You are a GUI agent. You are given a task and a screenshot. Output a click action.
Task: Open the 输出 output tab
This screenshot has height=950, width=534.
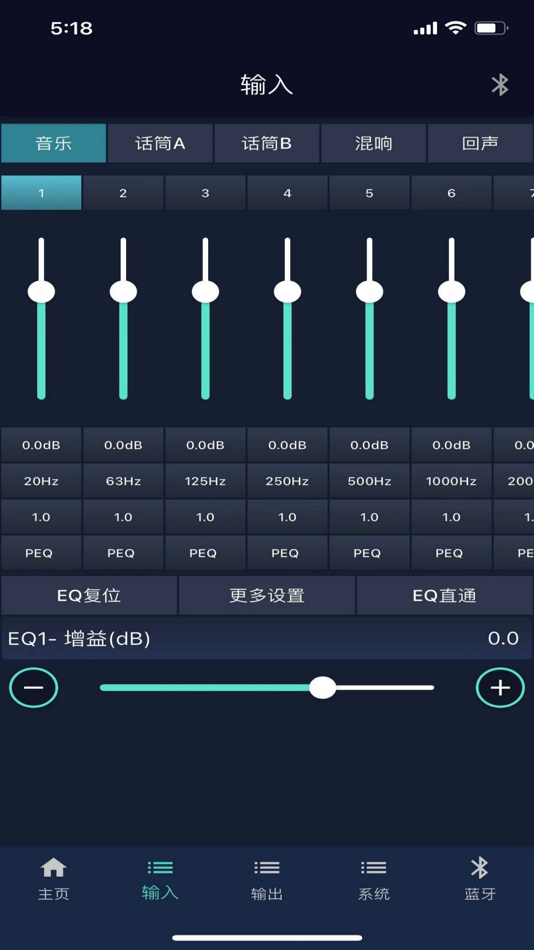coord(267,879)
